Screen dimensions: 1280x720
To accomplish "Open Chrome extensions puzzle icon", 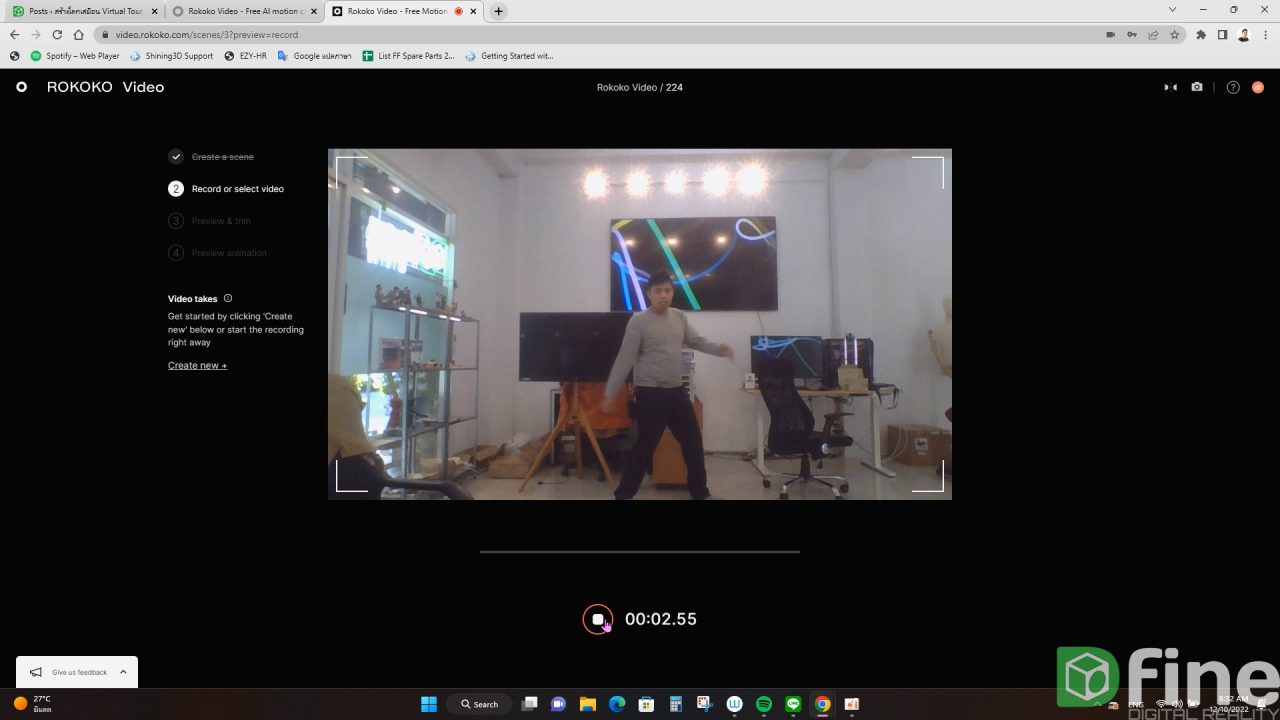I will tap(1201, 34).
